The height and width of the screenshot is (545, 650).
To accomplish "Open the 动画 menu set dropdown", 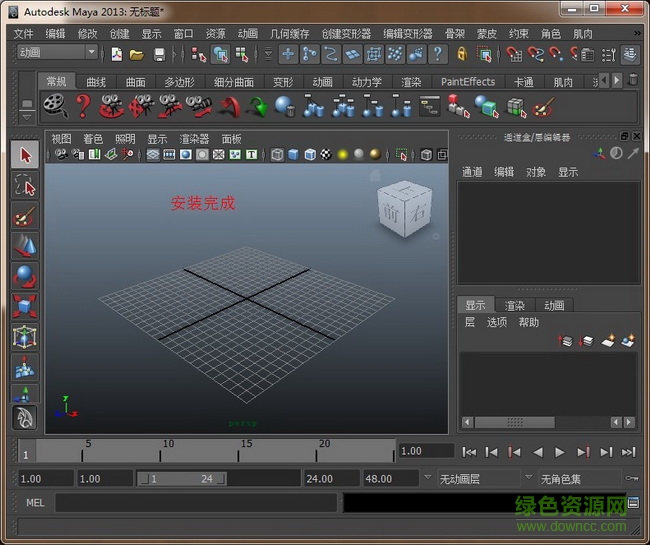I will point(58,53).
